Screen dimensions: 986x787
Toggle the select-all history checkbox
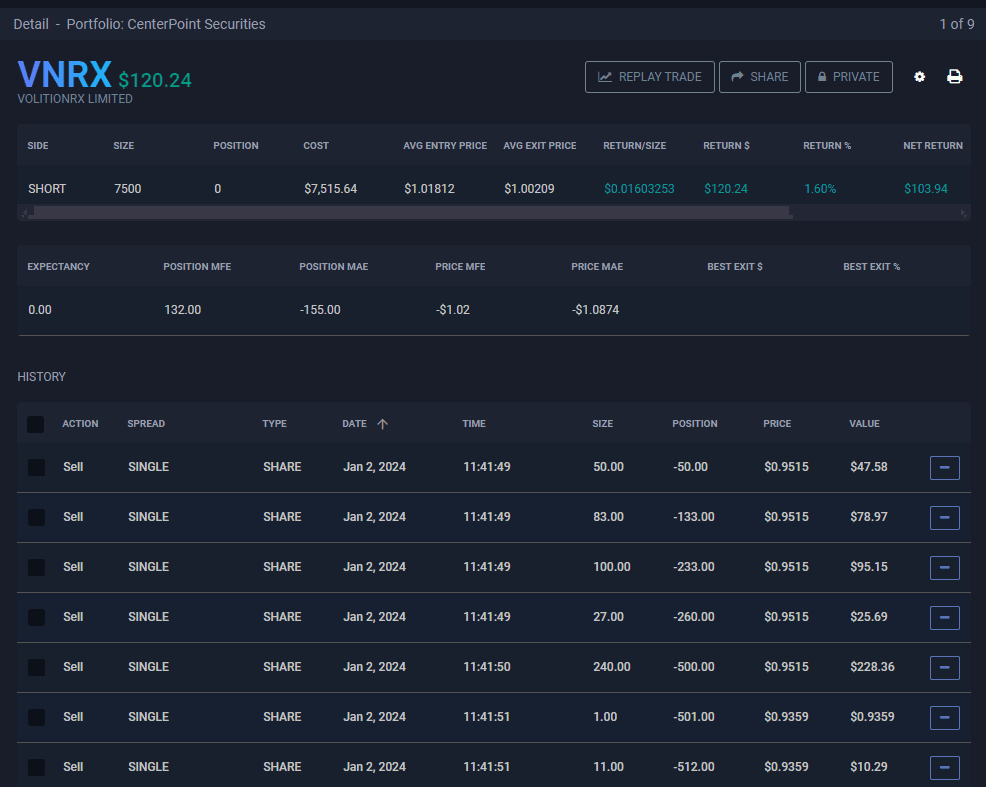click(36, 424)
